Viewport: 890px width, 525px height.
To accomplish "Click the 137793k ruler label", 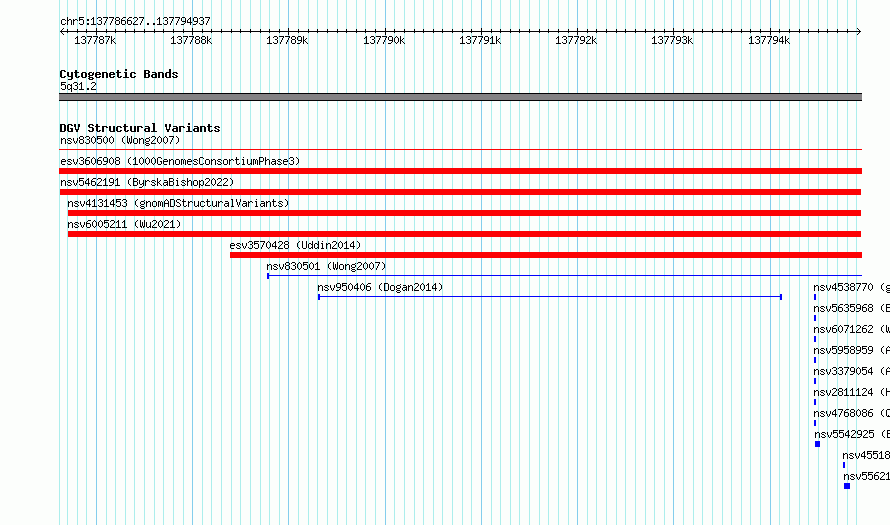I will (x=672, y=40).
